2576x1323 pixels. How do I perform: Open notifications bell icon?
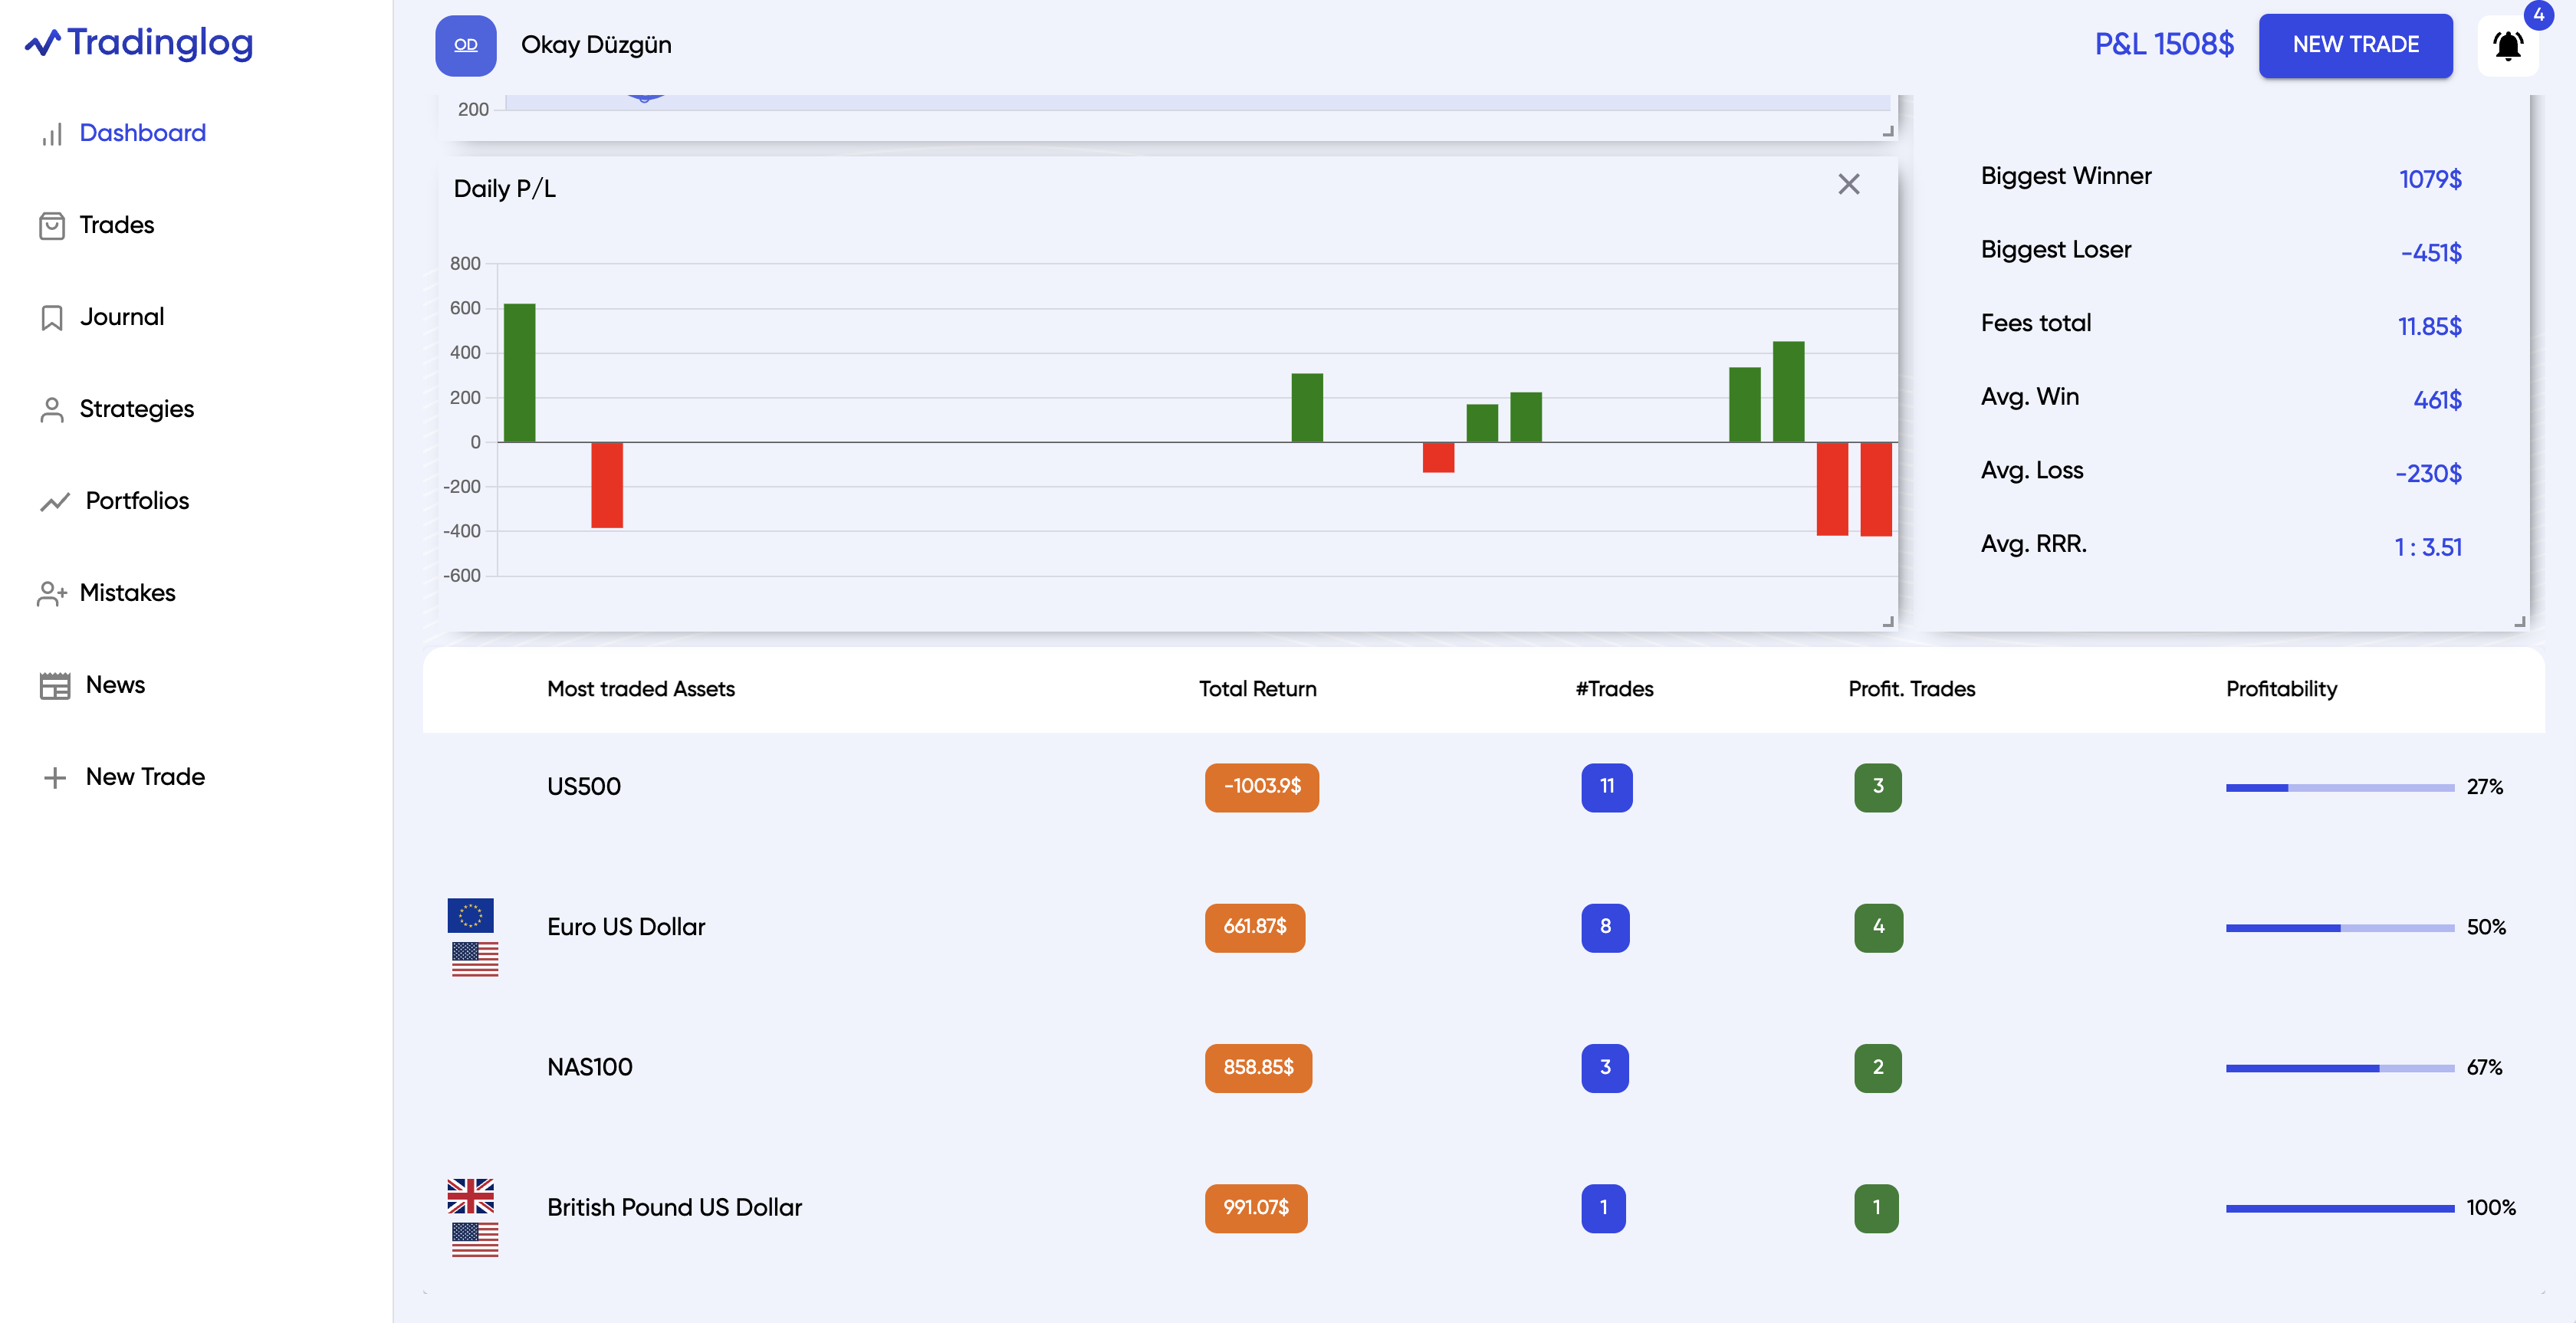tap(2507, 46)
